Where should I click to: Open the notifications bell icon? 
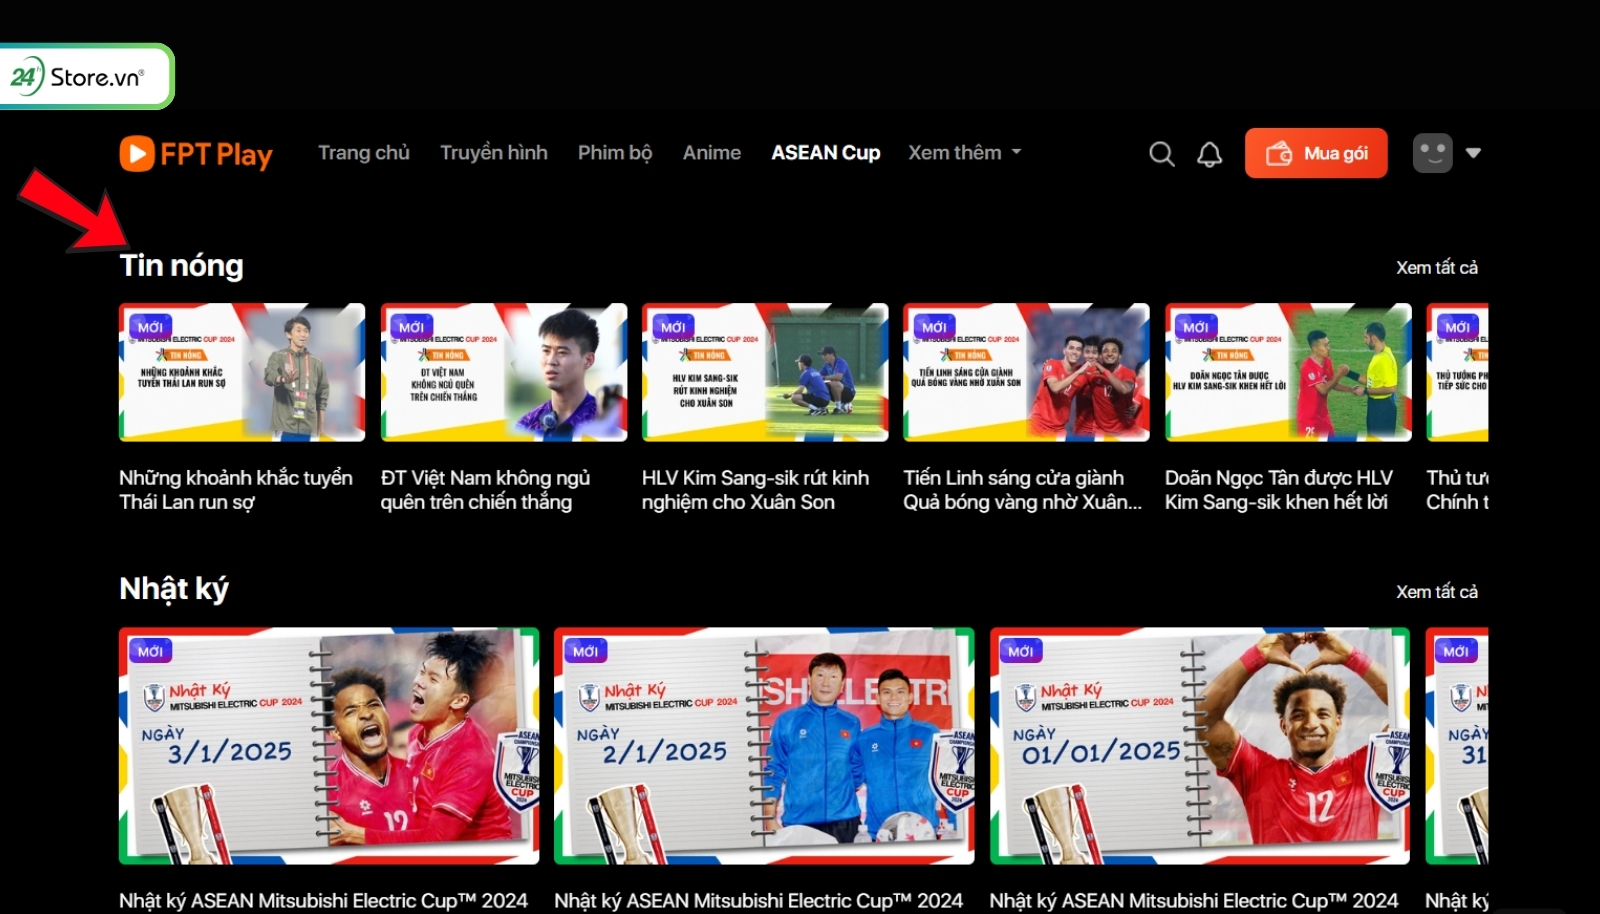[1210, 154]
